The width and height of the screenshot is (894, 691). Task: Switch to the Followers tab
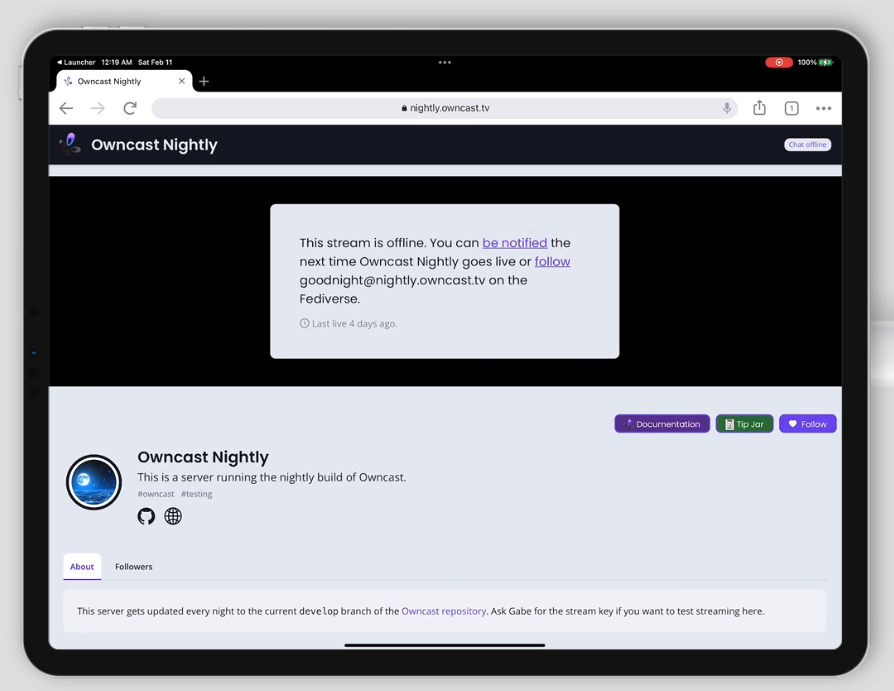pos(133,566)
